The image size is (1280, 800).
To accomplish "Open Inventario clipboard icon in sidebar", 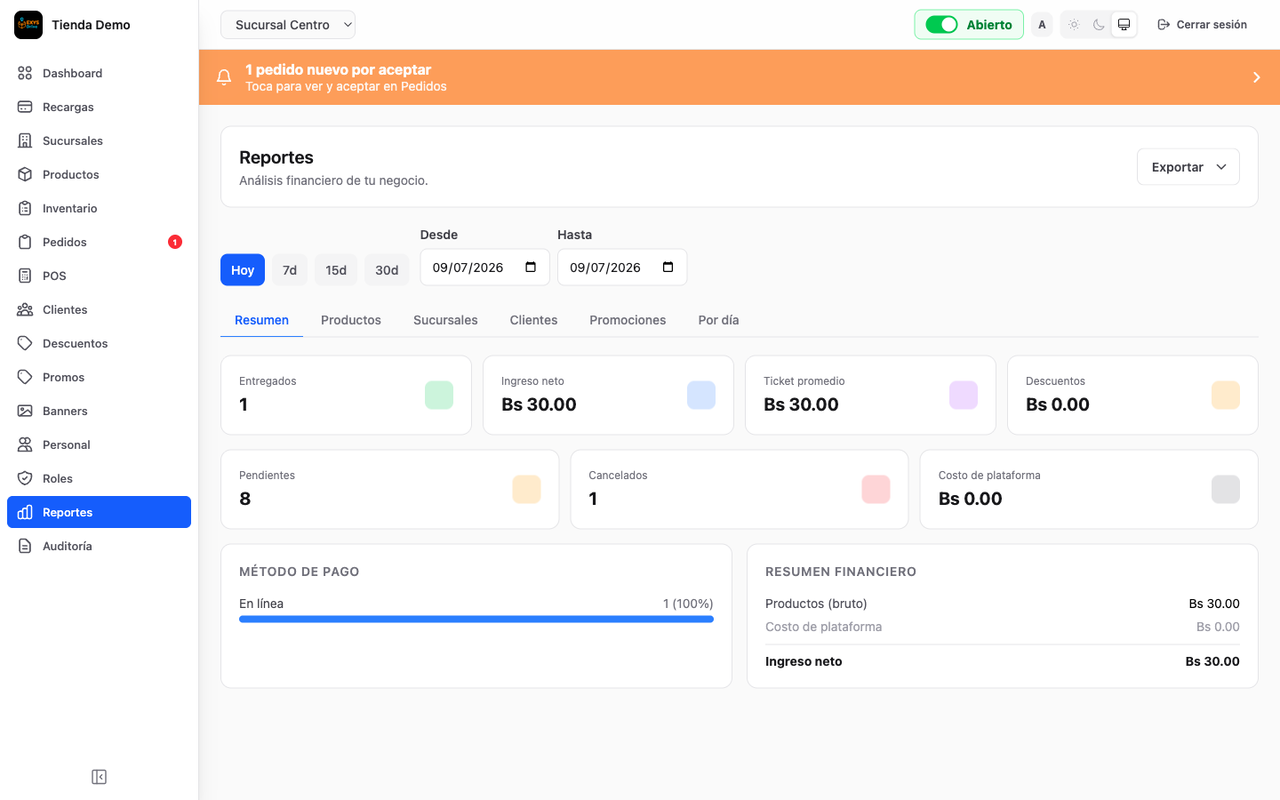I will [25, 208].
